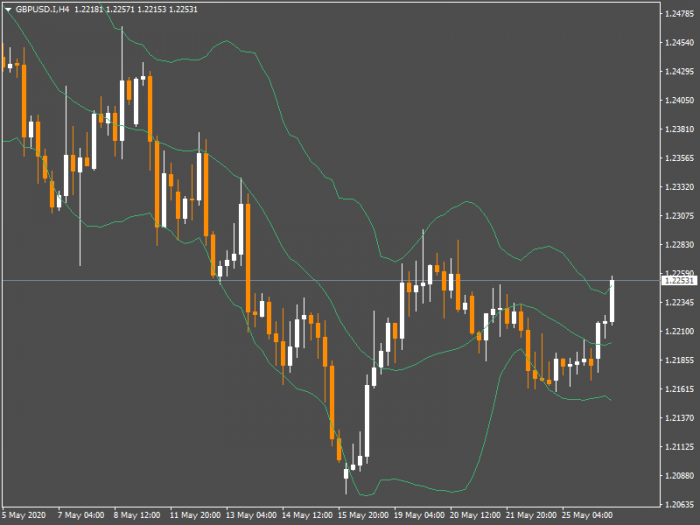Click price level 1.21125 on axis
The width and height of the screenshot is (700, 525).
(679, 446)
